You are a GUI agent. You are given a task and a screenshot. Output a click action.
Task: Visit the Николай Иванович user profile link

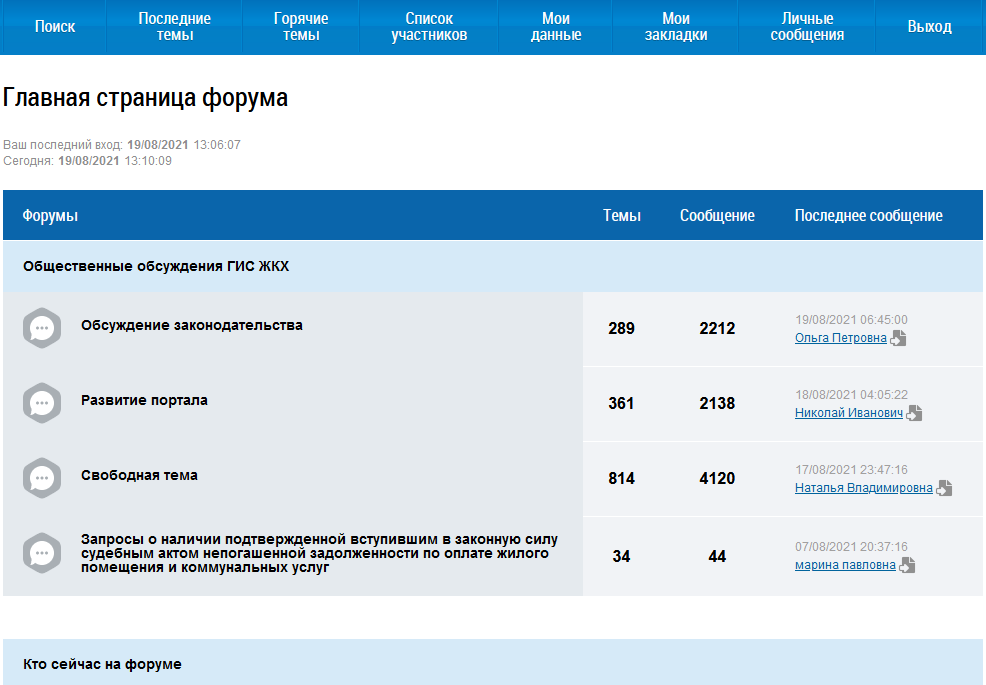[848, 413]
